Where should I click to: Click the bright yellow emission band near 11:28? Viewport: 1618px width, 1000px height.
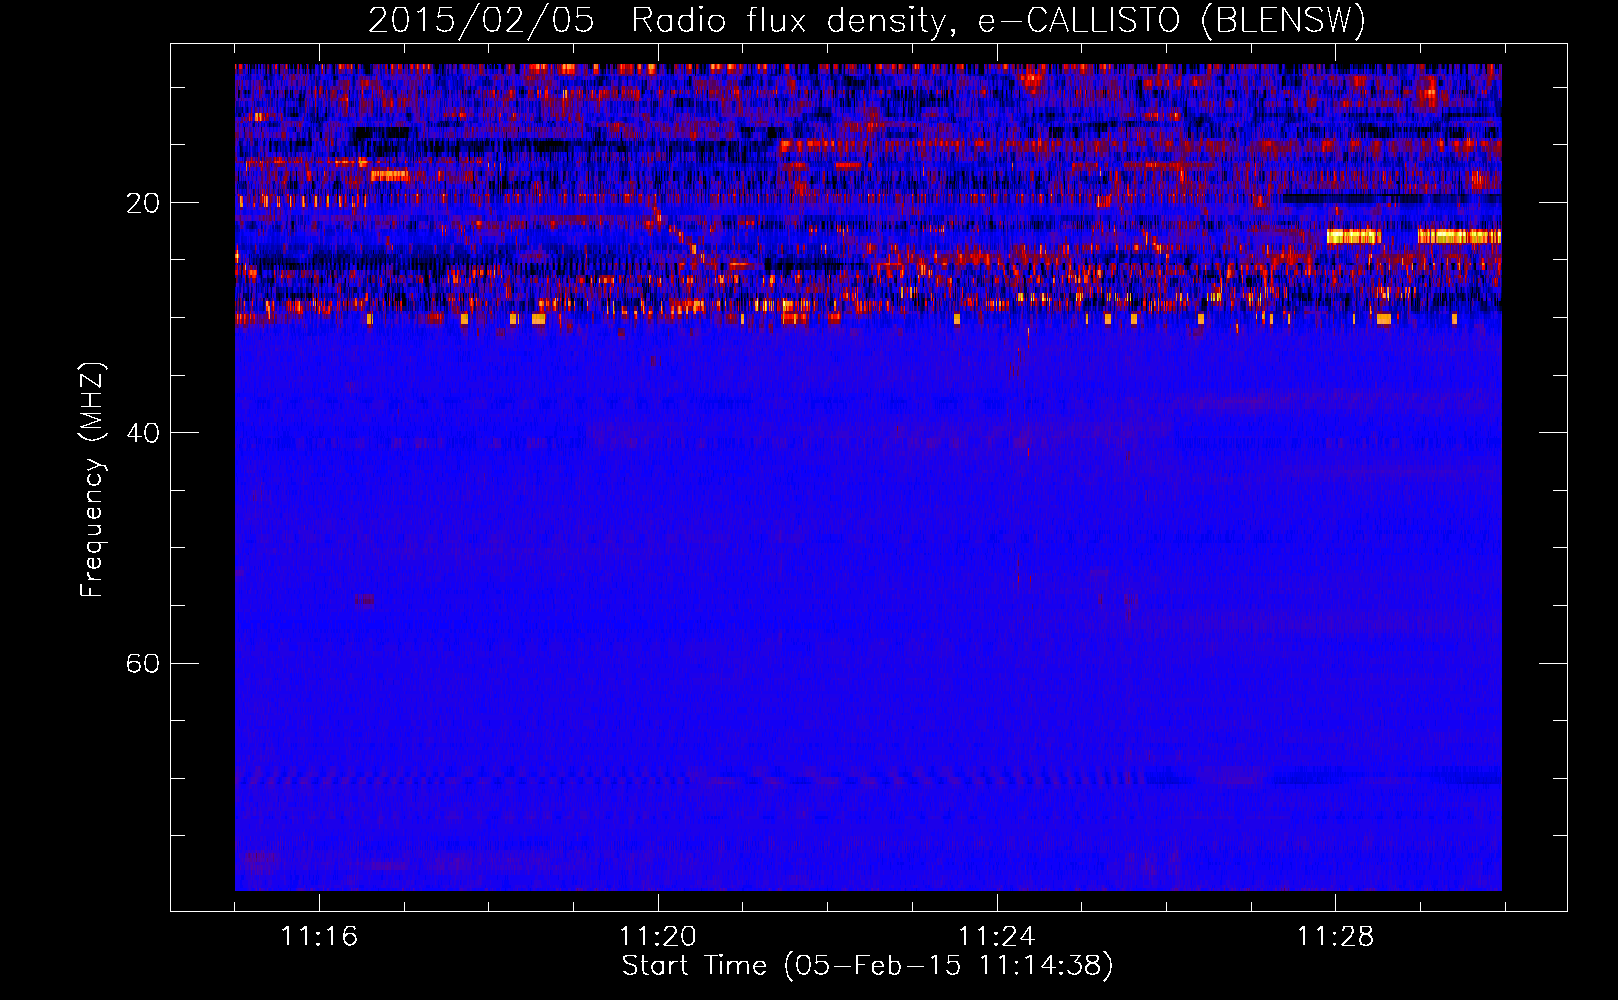(1353, 237)
